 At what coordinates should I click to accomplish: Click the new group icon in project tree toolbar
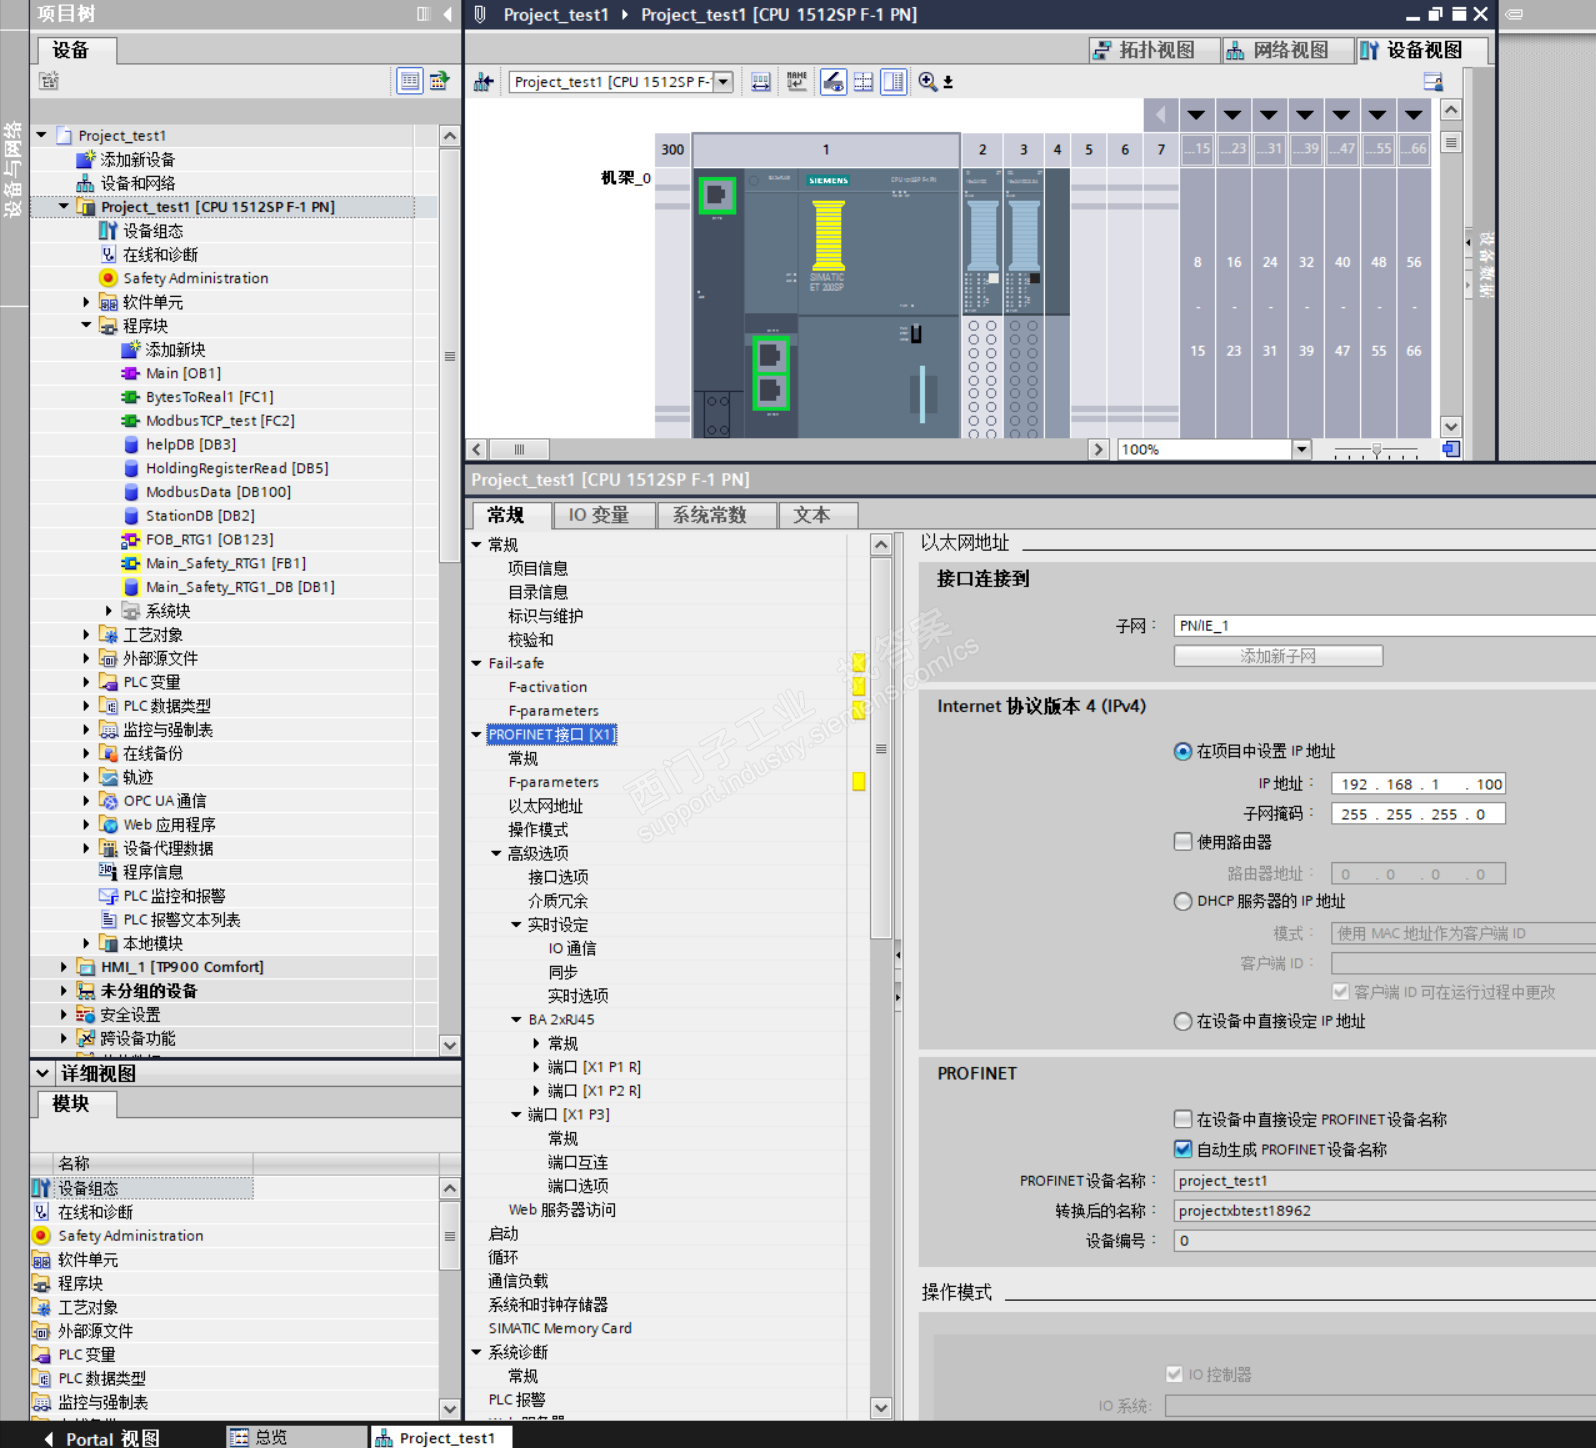coord(48,81)
